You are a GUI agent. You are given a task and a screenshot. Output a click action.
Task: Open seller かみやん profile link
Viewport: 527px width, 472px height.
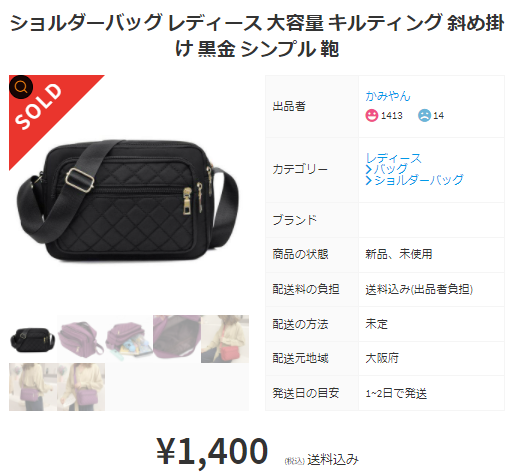(388, 96)
